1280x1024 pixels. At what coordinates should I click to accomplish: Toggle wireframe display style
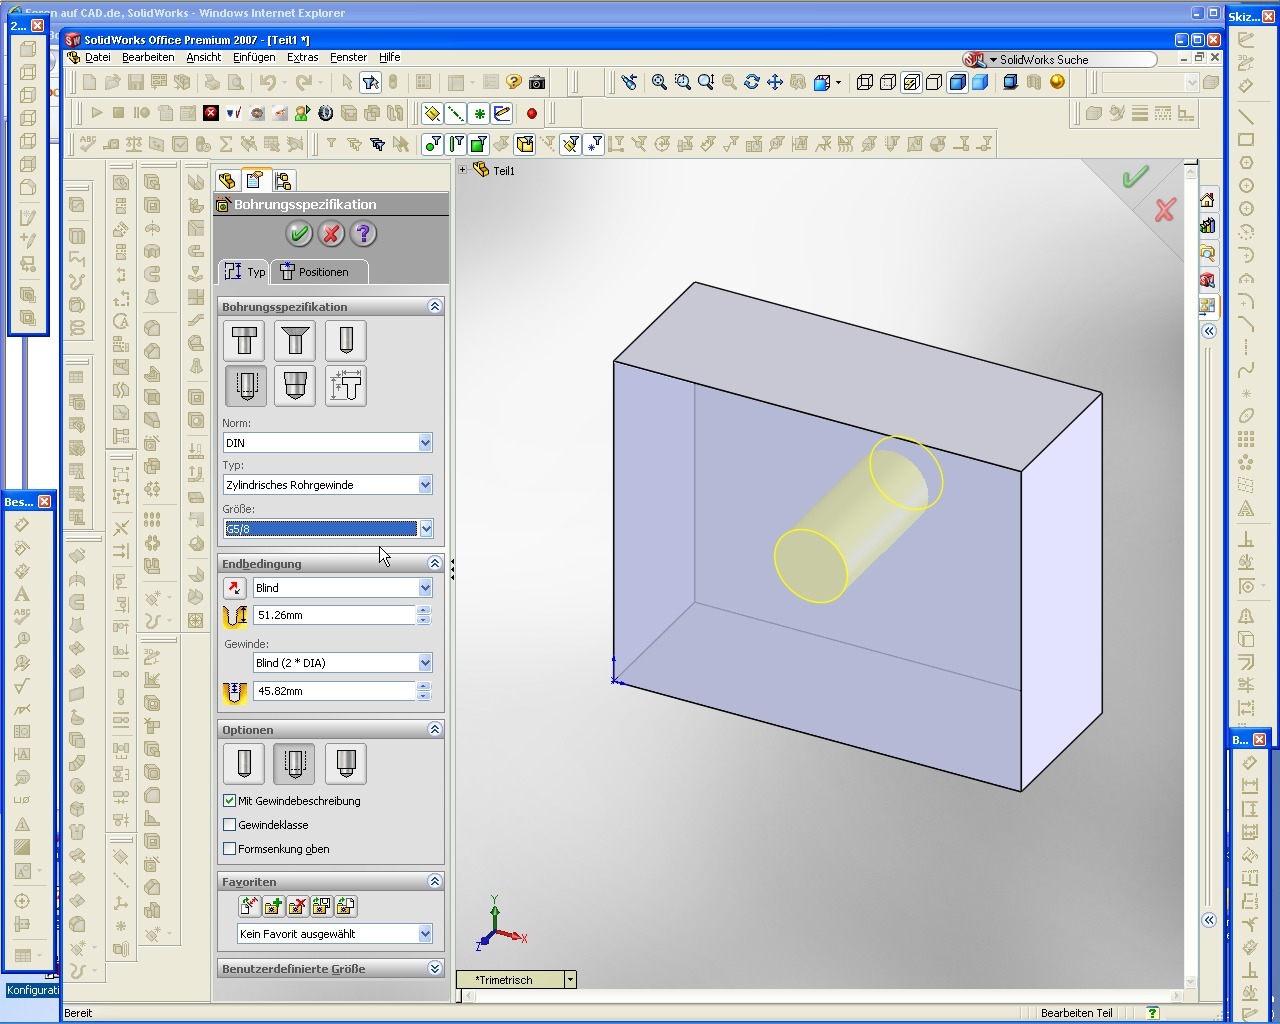coord(865,83)
